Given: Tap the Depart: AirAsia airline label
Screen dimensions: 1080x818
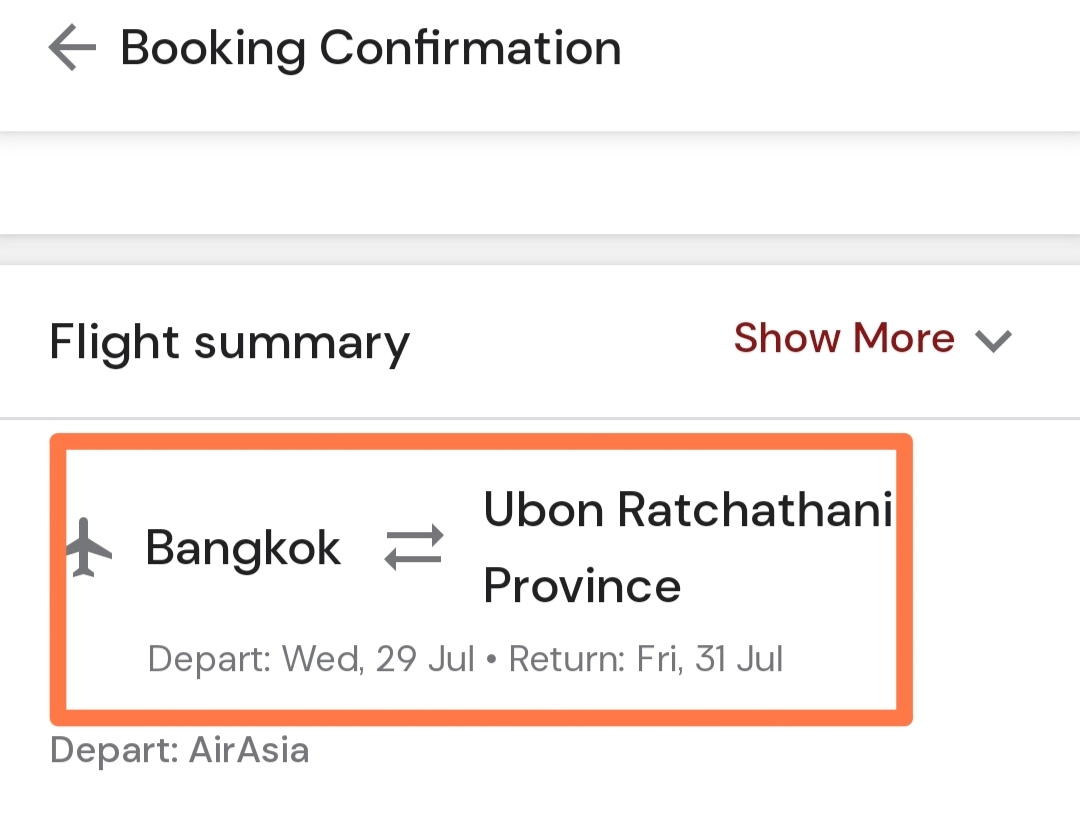Looking at the screenshot, I should [180, 750].
